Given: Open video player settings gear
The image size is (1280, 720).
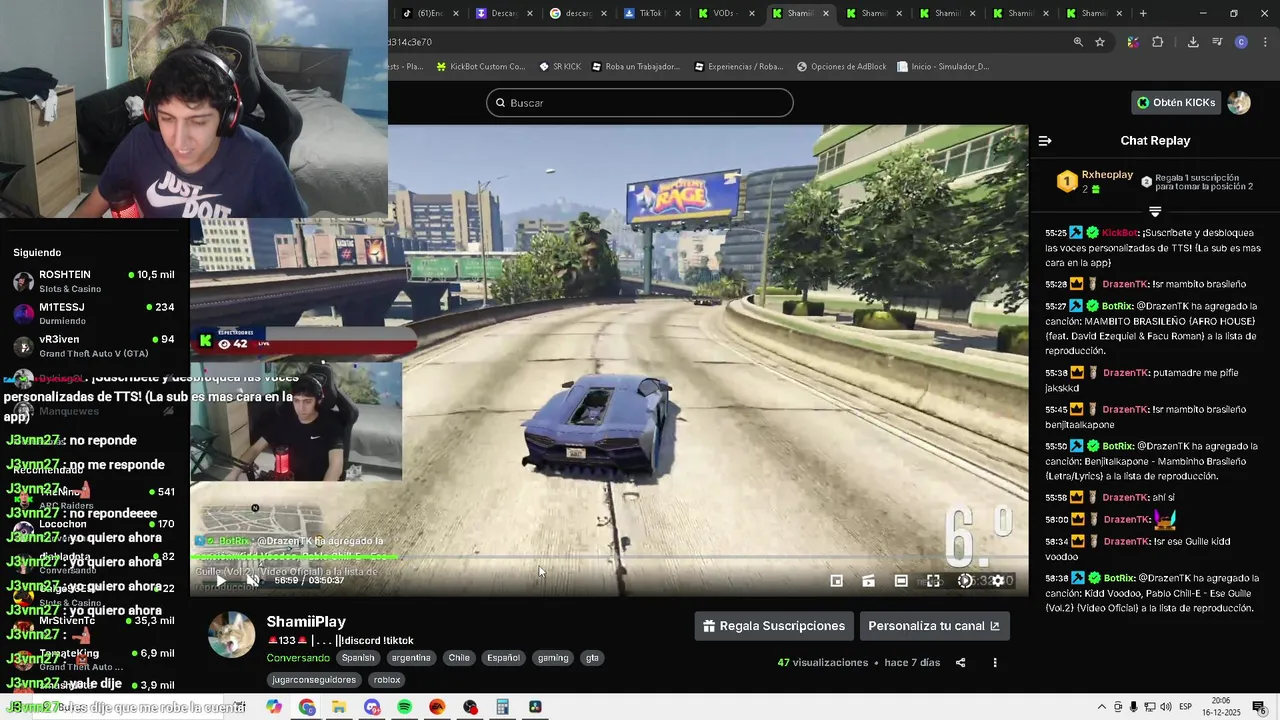Looking at the screenshot, I should (997, 581).
